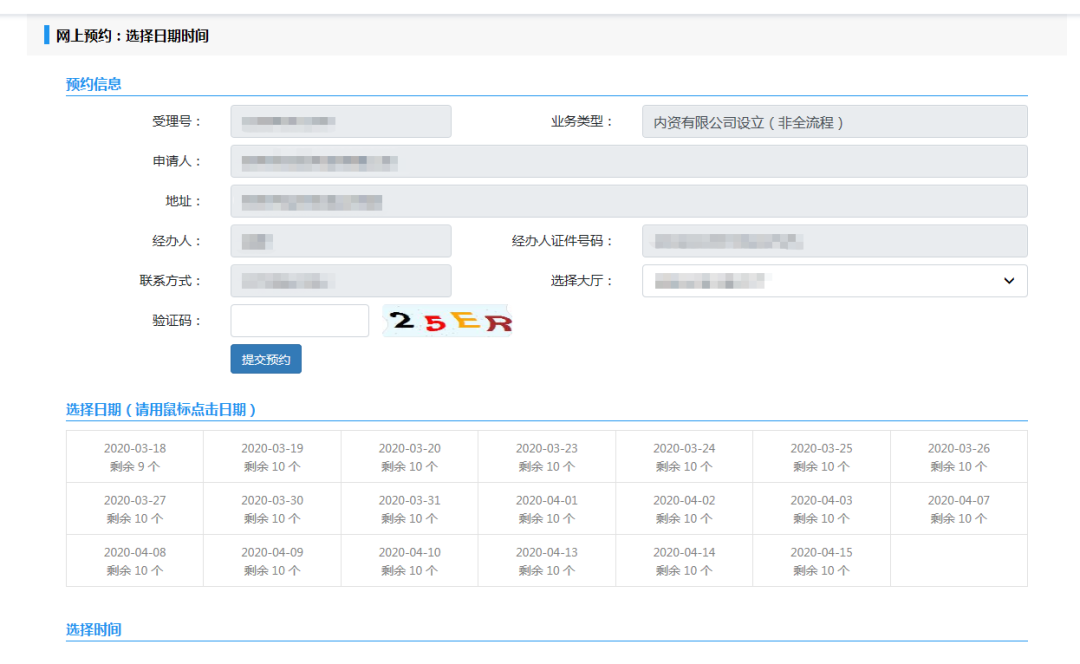Viewport: 1080px width, 664px height.
Task: Select the date 2020-04-03
Action: (821, 509)
